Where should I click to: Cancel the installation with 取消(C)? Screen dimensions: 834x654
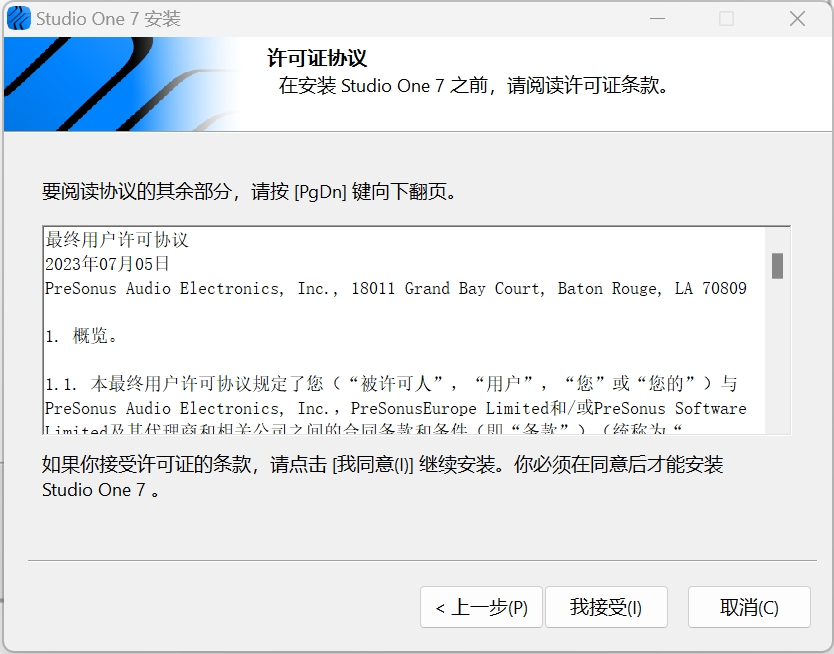pyautogui.click(x=749, y=607)
